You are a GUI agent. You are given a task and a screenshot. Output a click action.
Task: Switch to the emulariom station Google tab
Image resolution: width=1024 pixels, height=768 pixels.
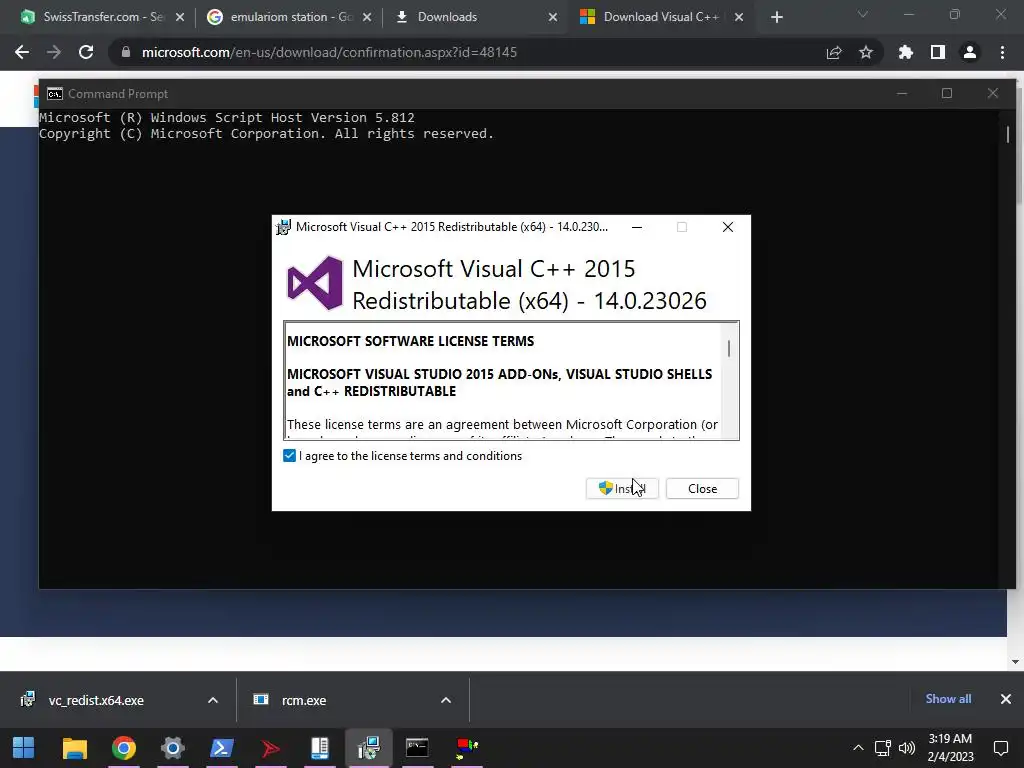[x=291, y=17]
